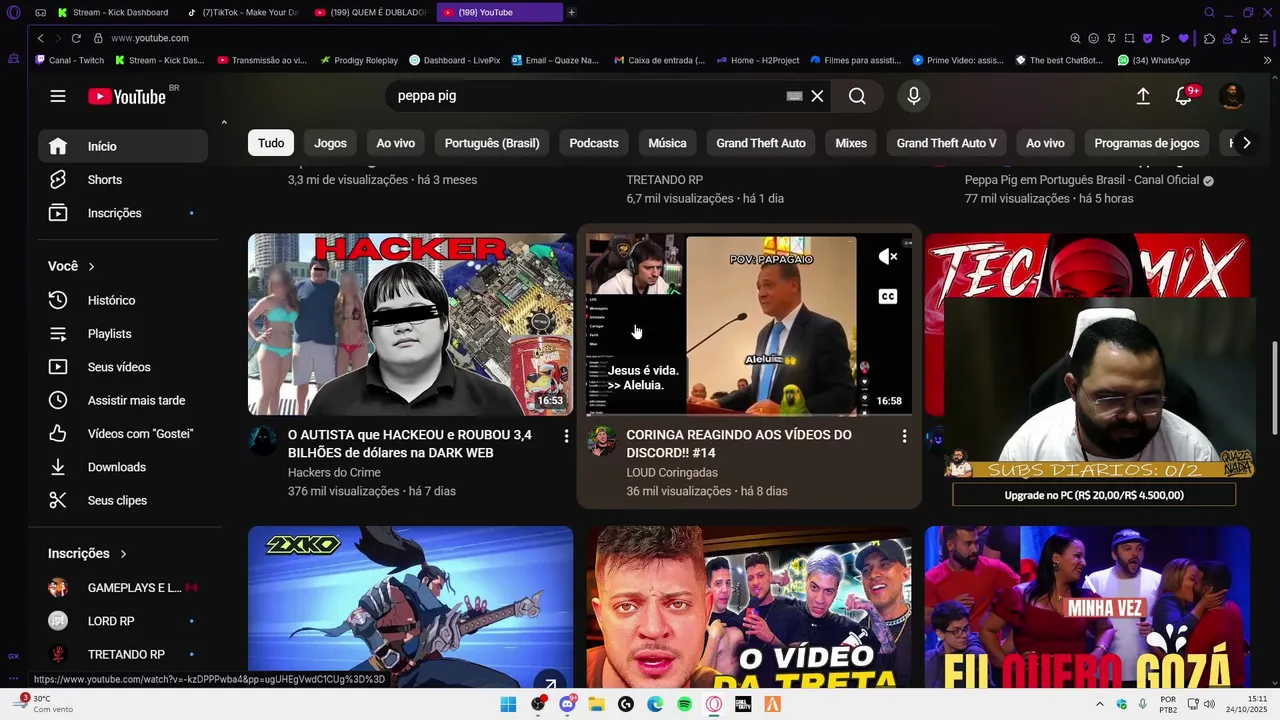Viewport: 1280px width, 720px height.
Task: Open Spotify from the taskbar
Action: [684, 704]
